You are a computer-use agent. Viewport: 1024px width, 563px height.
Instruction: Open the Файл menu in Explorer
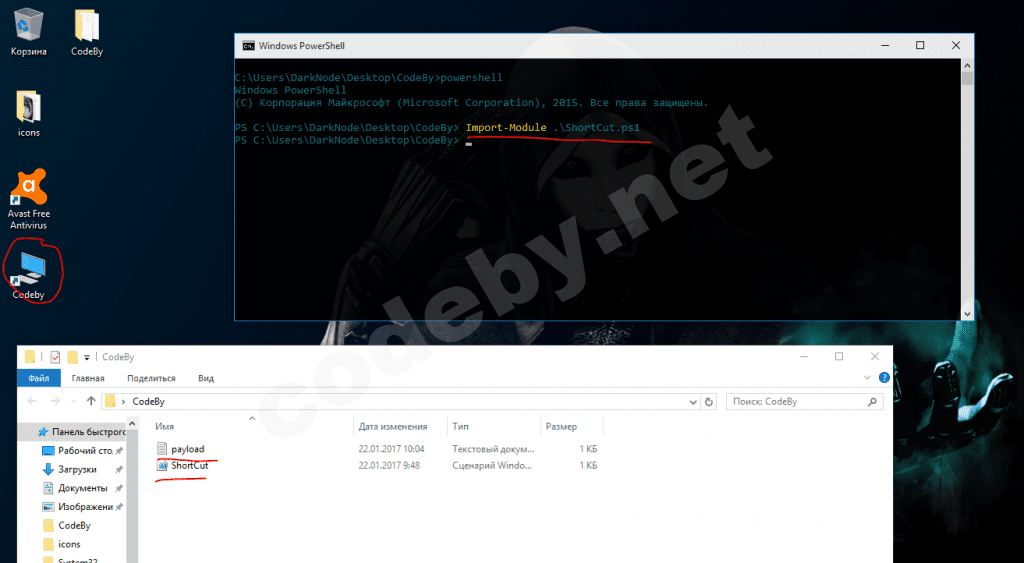39,378
